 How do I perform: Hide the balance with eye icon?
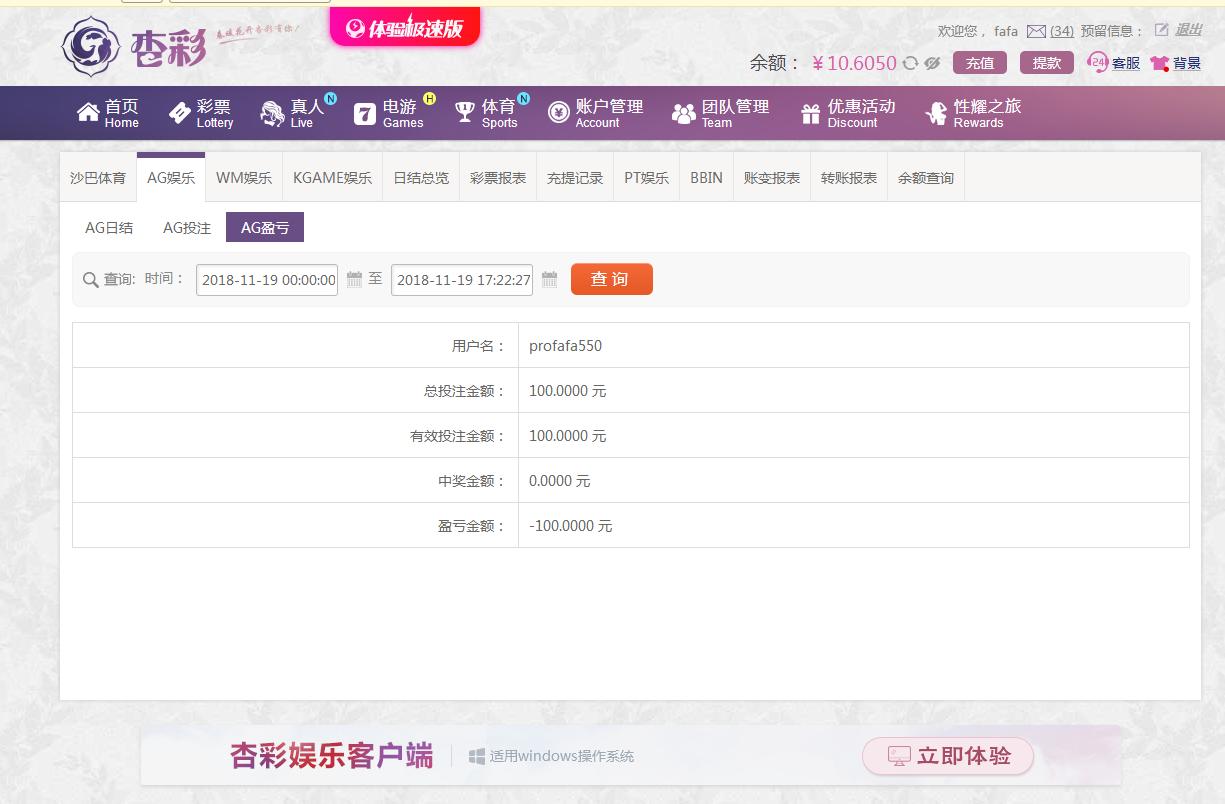pos(932,63)
